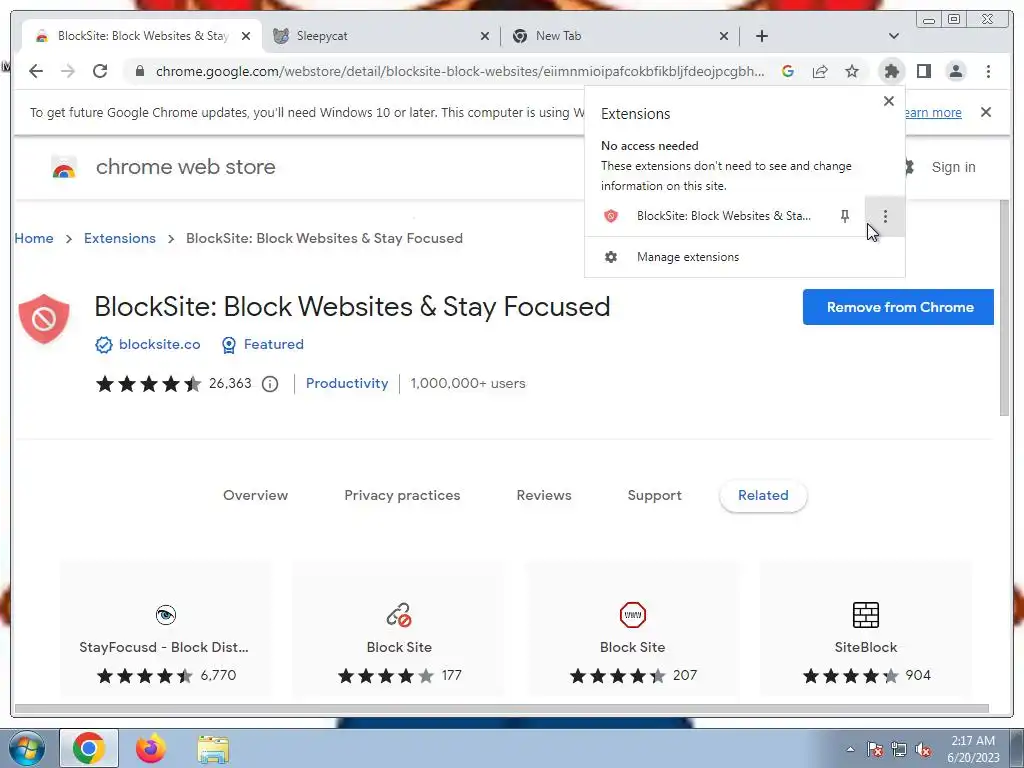Share this page icon
This screenshot has width=1024, height=768.
point(820,71)
